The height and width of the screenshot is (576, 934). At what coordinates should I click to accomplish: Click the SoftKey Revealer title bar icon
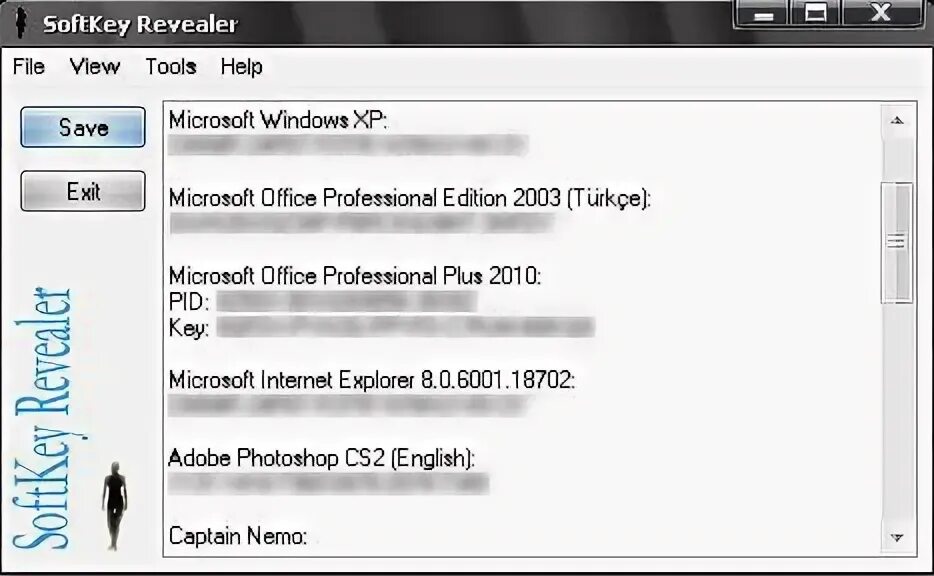21,23
